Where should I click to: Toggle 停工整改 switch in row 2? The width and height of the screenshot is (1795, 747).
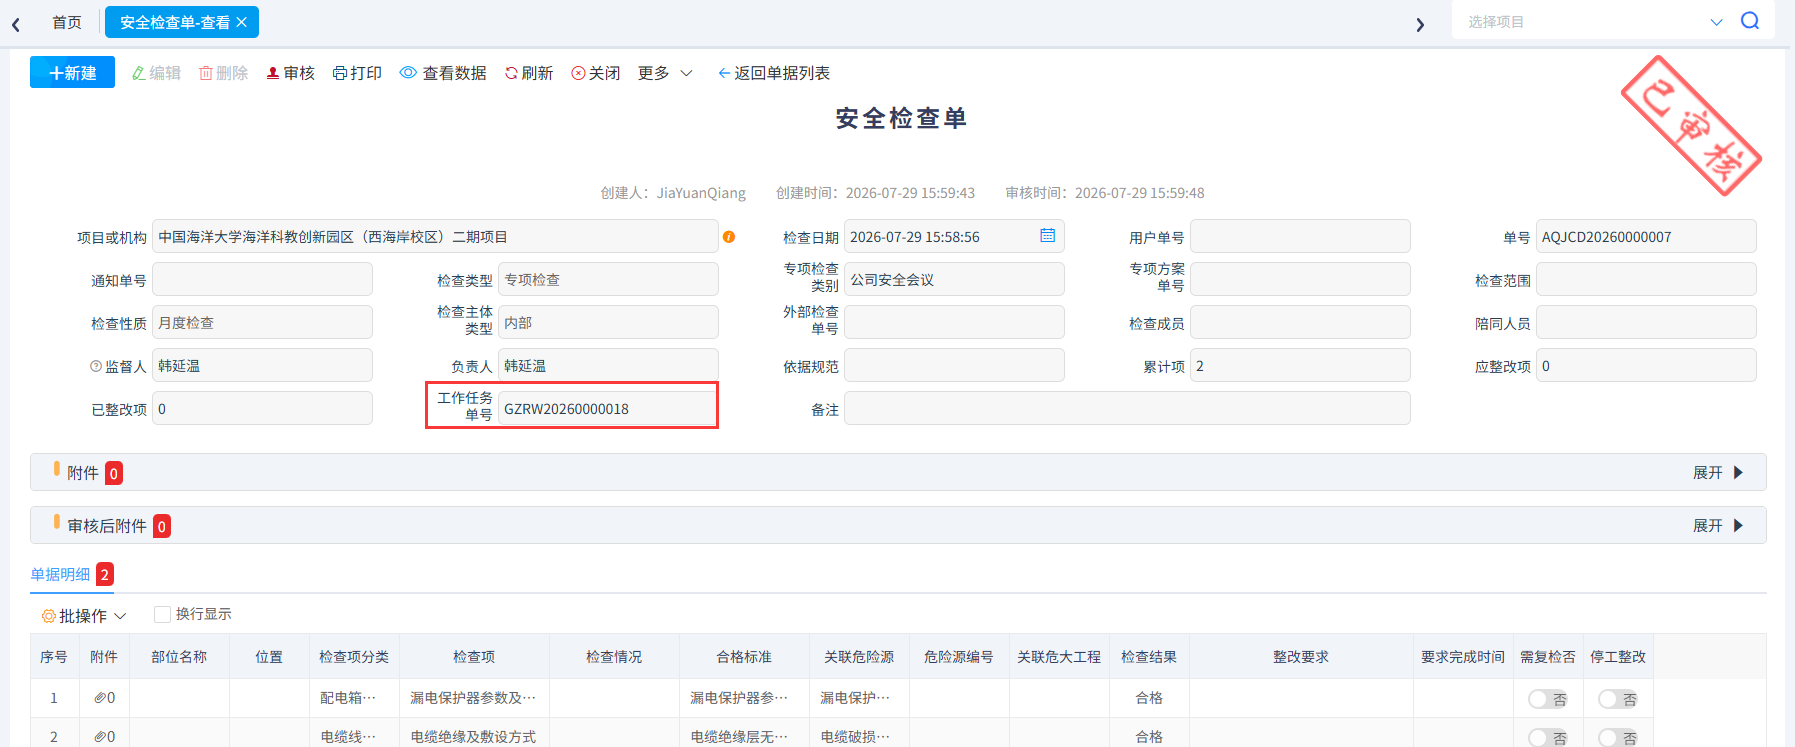1617,737
